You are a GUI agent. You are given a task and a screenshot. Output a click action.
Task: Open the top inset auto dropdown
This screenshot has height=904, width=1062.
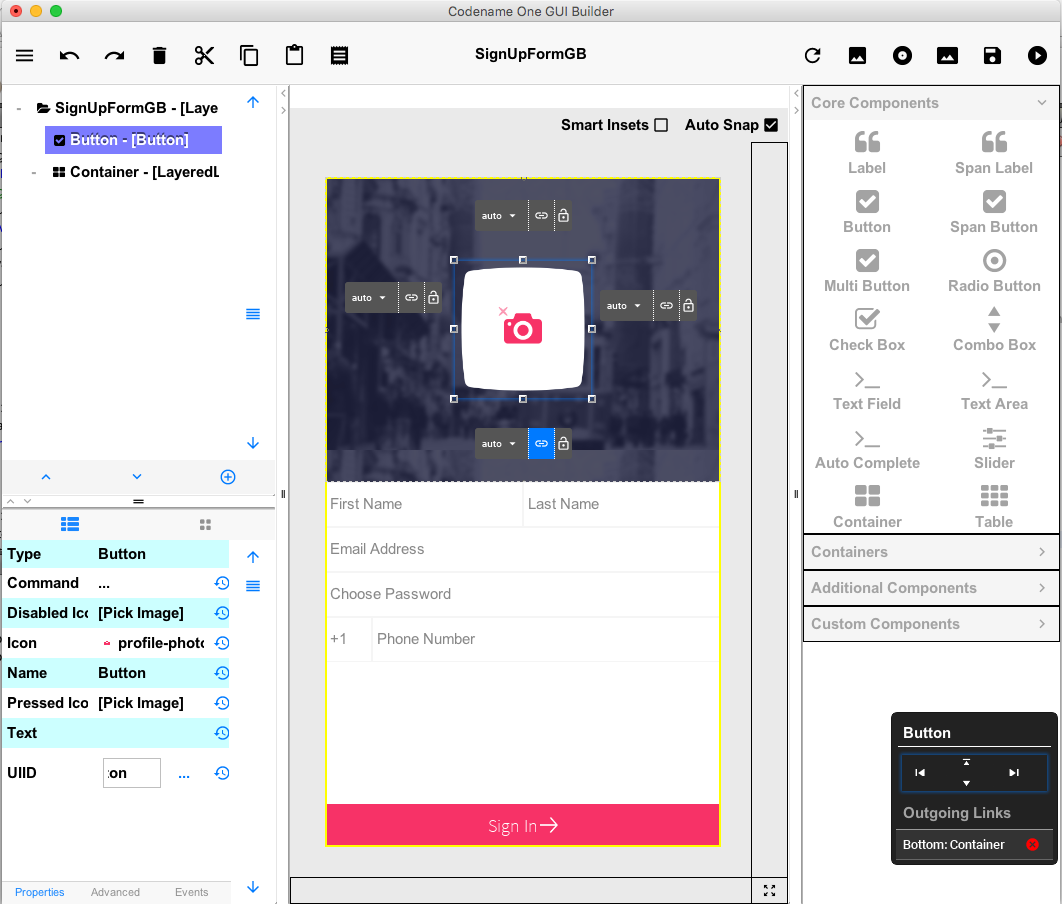pos(500,215)
